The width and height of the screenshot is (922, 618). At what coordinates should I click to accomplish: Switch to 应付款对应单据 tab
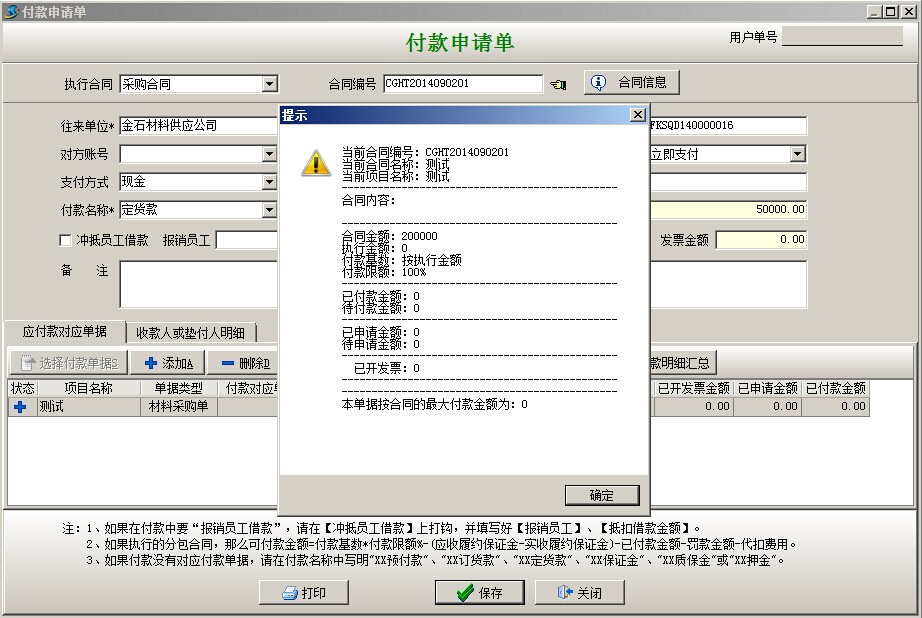(64, 332)
